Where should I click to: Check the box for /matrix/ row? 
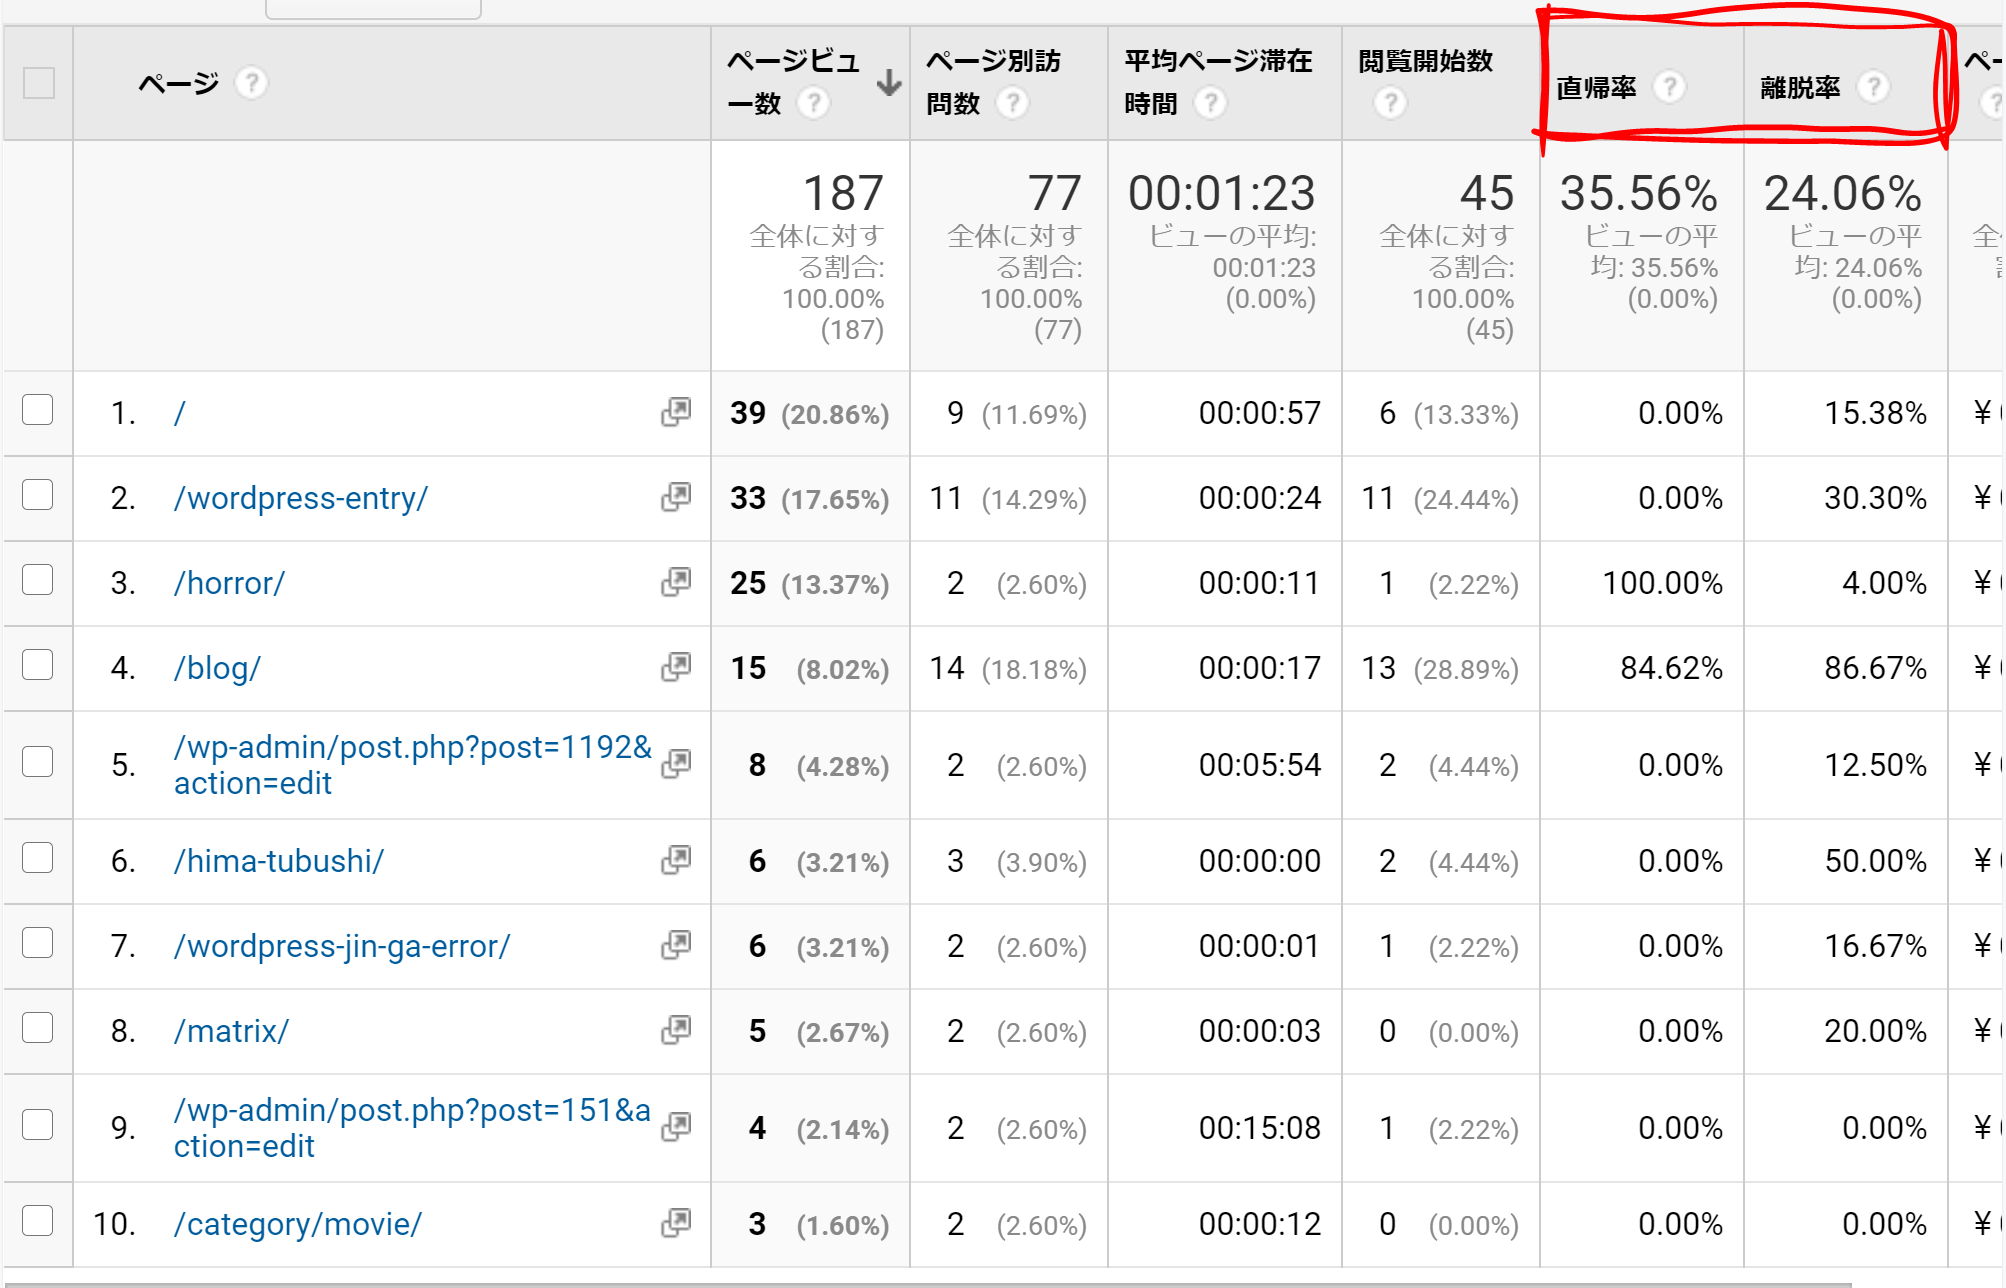point(38,1028)
